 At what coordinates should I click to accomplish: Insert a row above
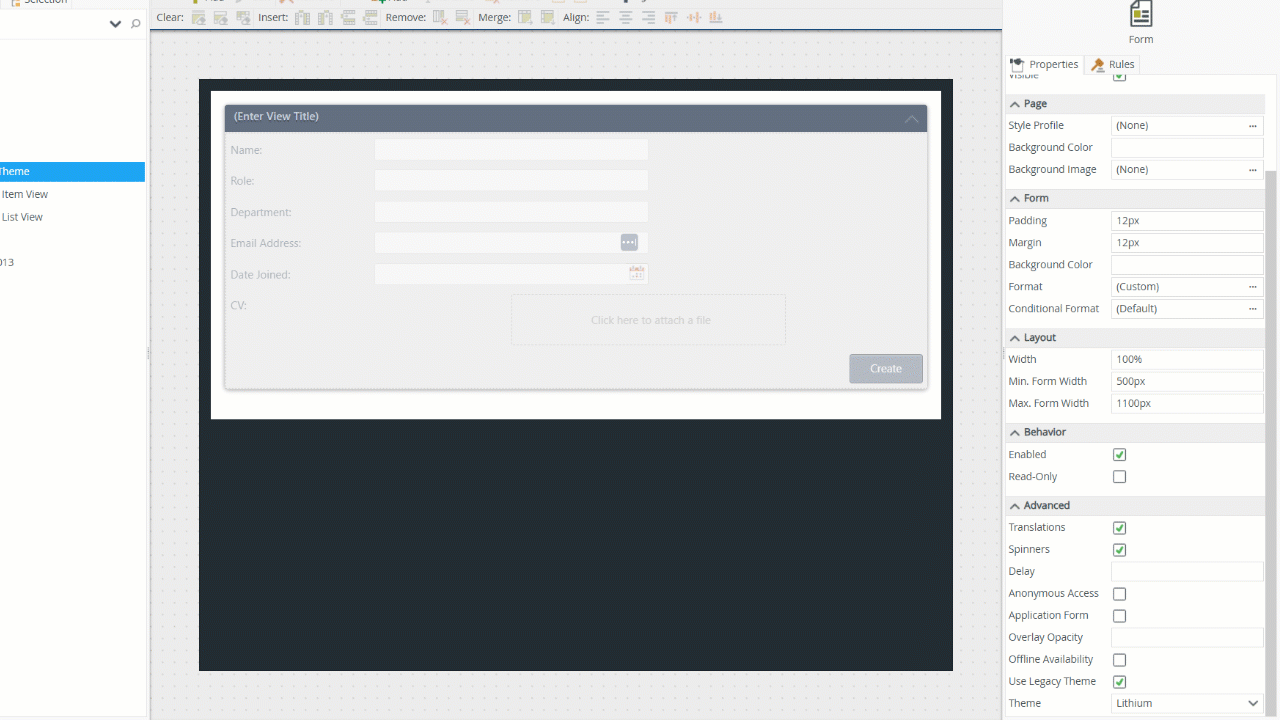(348, 17)
